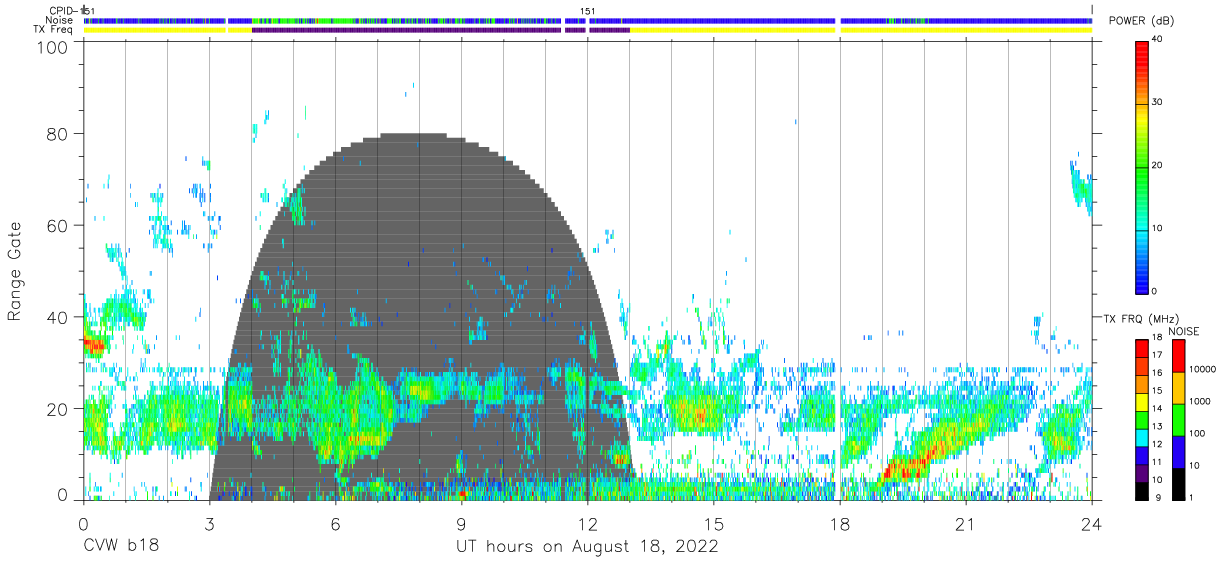Select the orange 1000 NOISE legend block
The image size is (1228, 567).
1179,388
